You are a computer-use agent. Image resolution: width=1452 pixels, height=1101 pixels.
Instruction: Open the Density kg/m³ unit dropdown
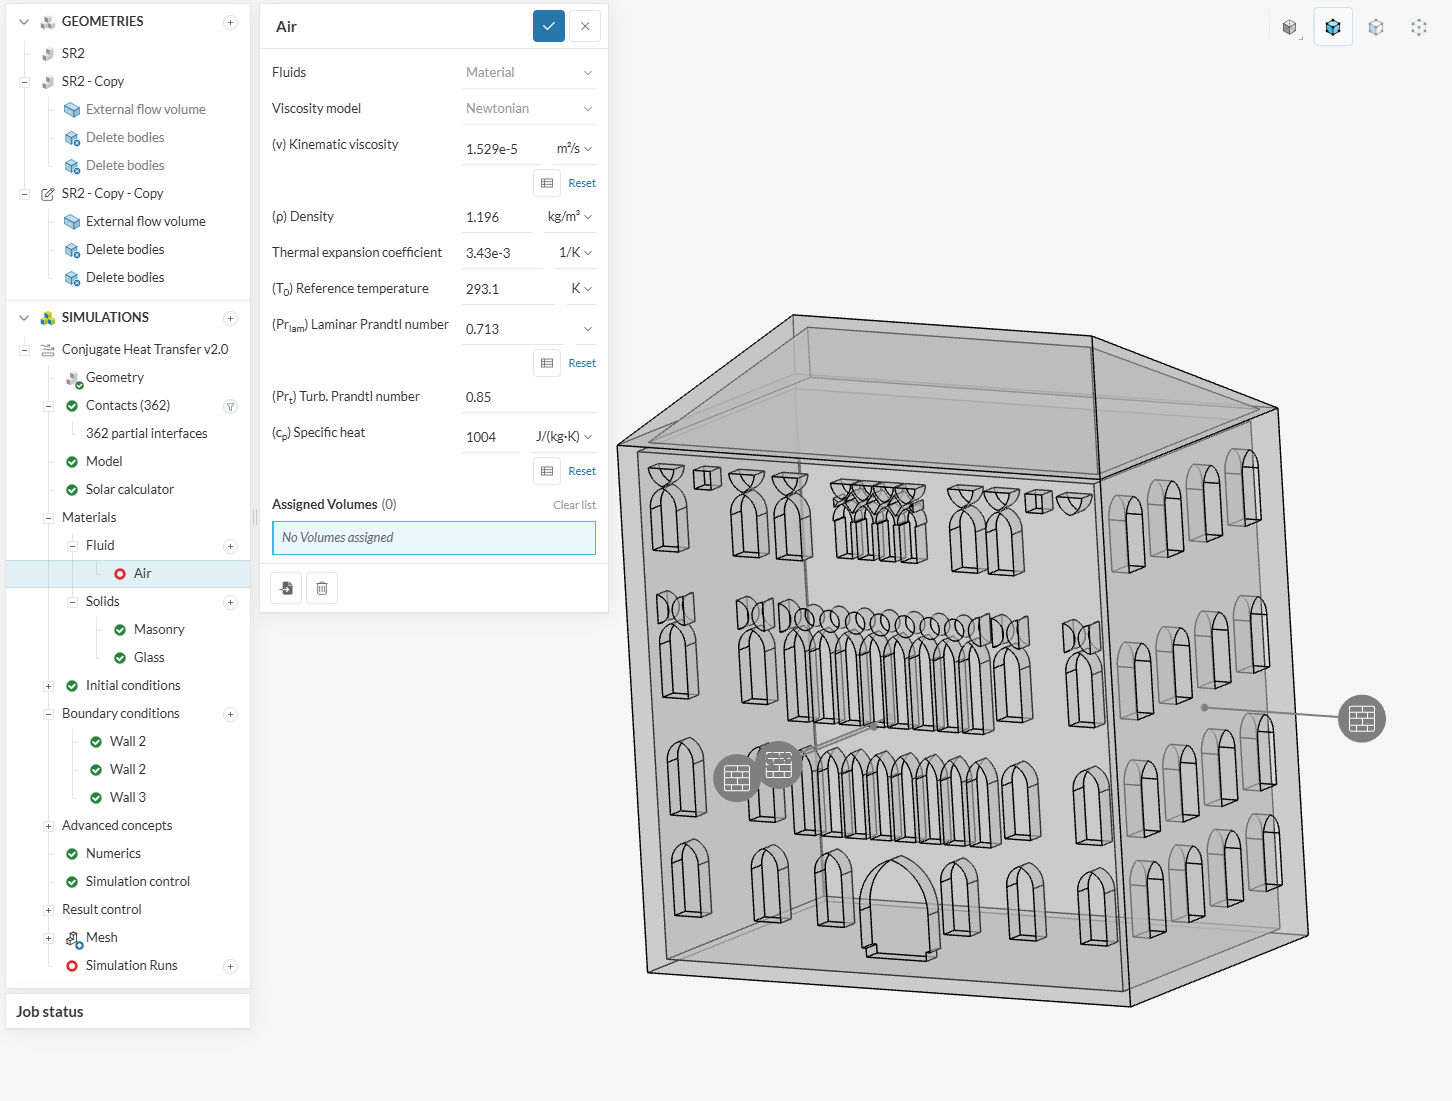click(569, 217)
